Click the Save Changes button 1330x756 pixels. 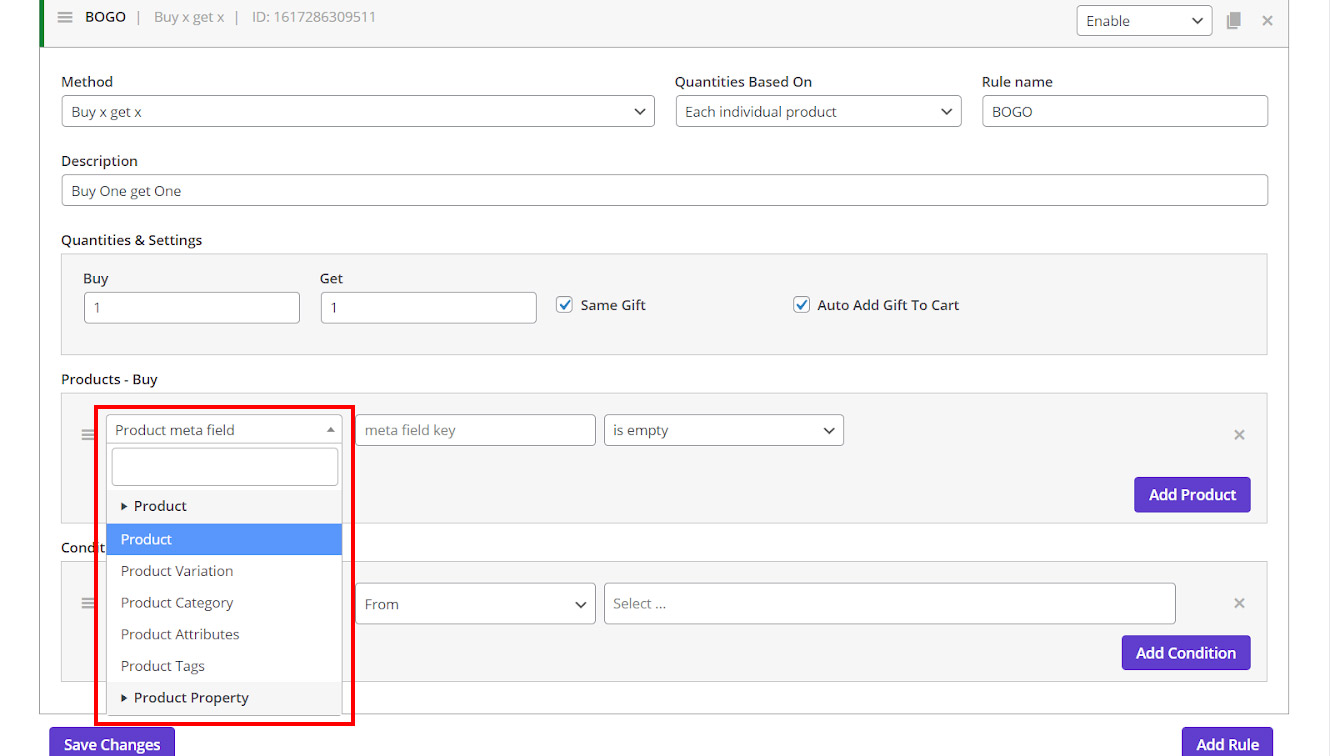111,744
